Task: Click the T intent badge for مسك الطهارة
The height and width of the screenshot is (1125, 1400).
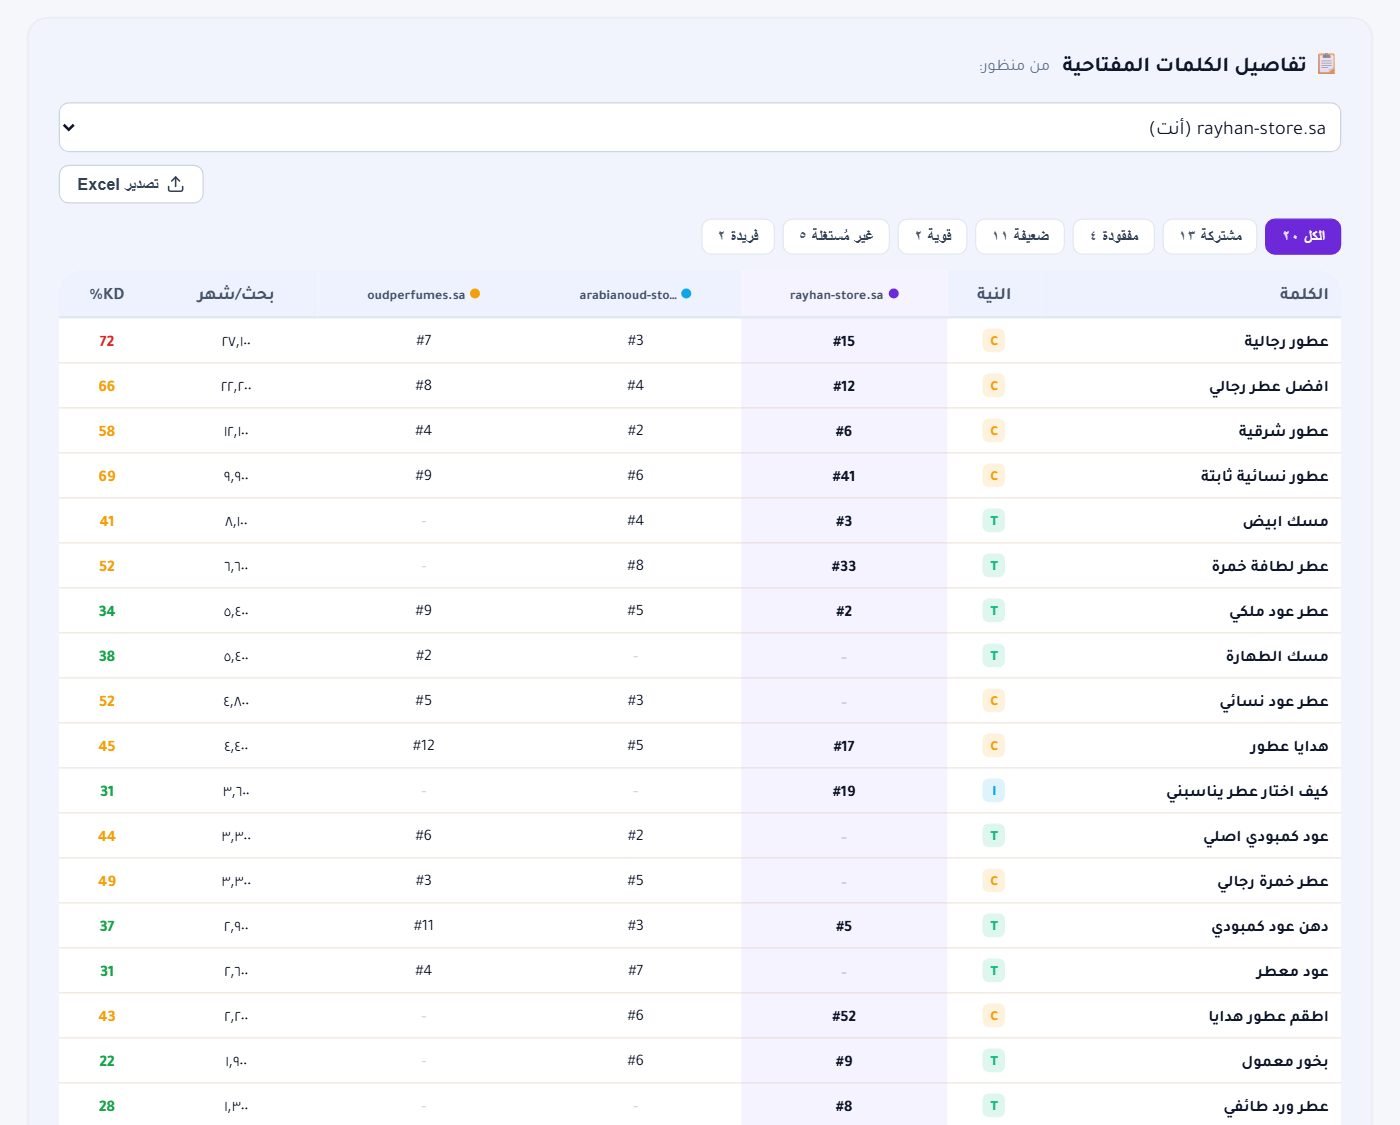Action: coord(994,656)
